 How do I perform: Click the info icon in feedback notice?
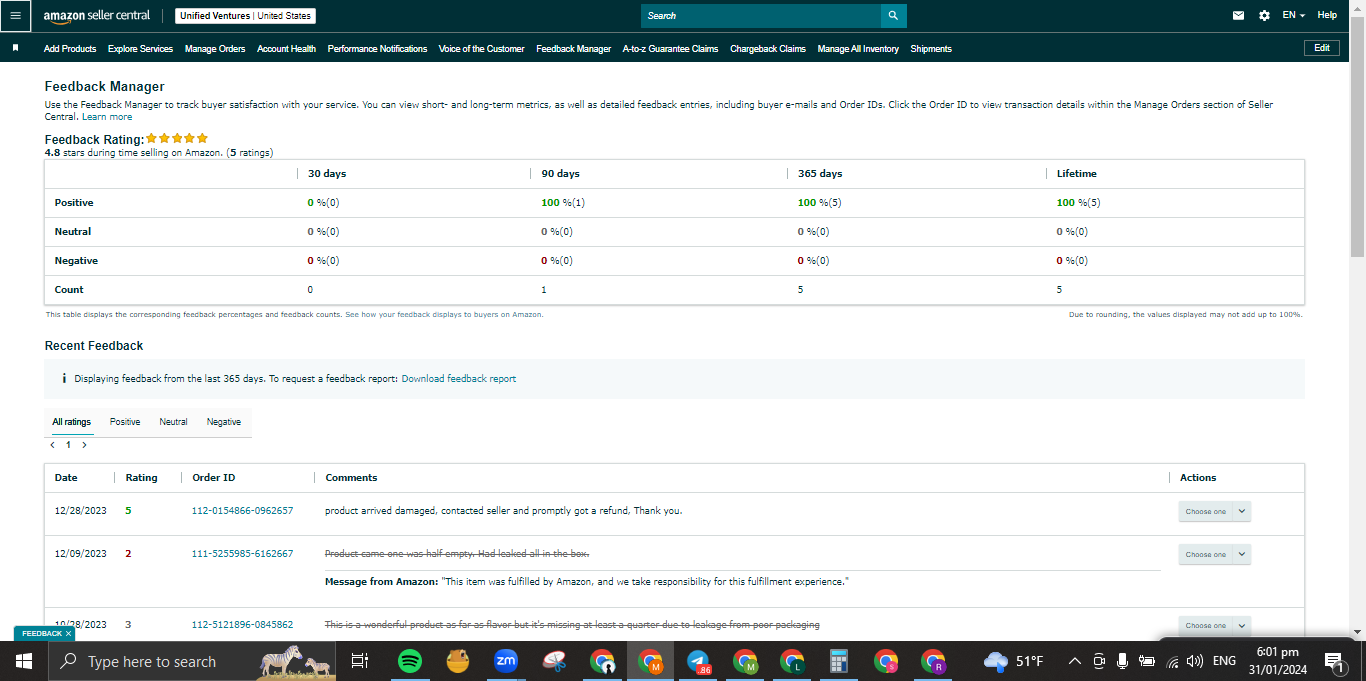pyautogui.click(x=64, y=379)
